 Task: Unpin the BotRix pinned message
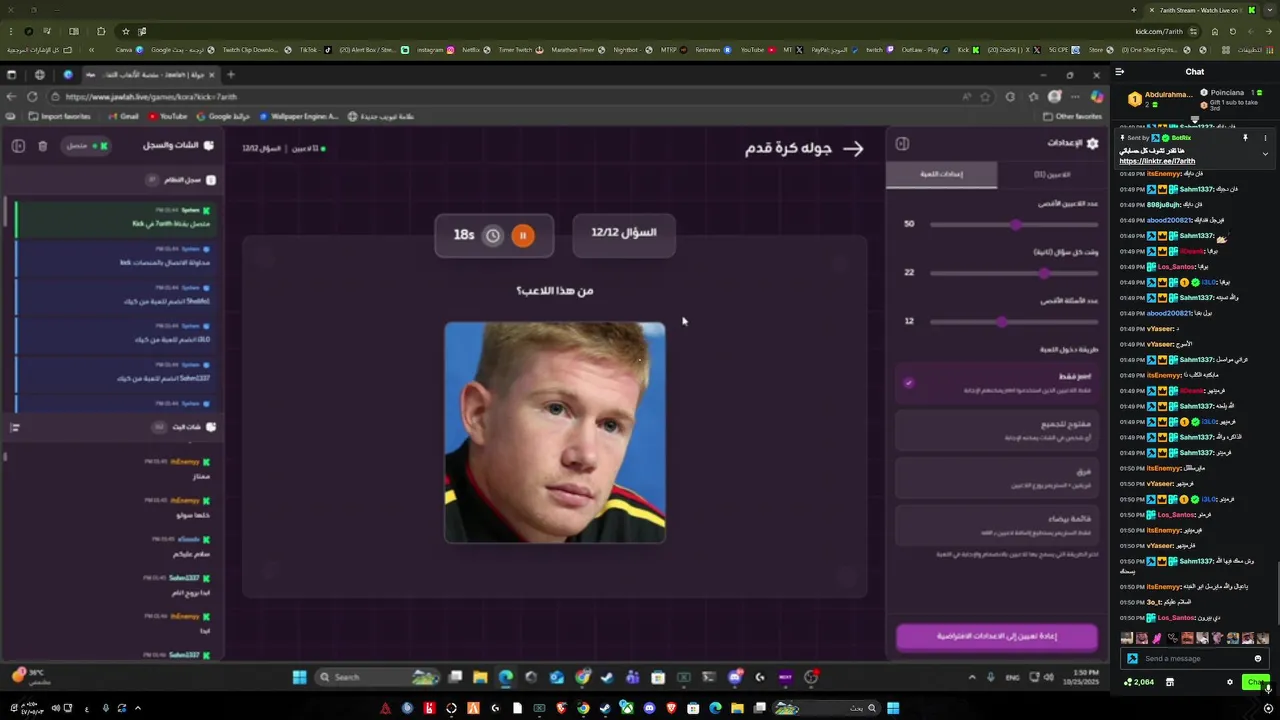click(x=1245, y=138)
